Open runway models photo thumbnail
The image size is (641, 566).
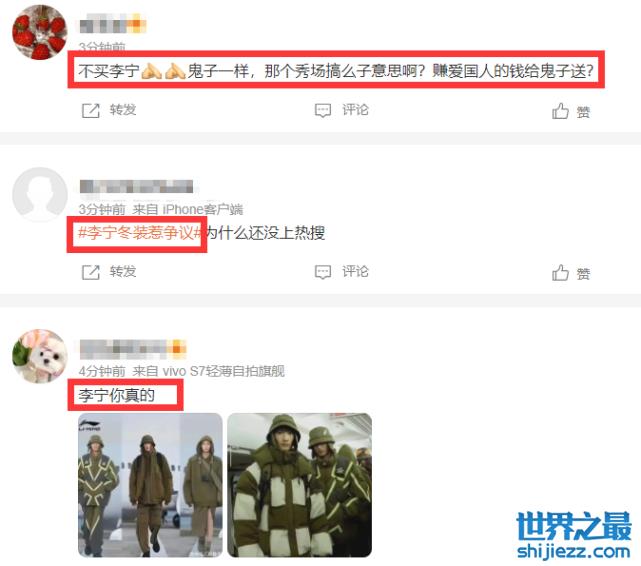point(150,485)
